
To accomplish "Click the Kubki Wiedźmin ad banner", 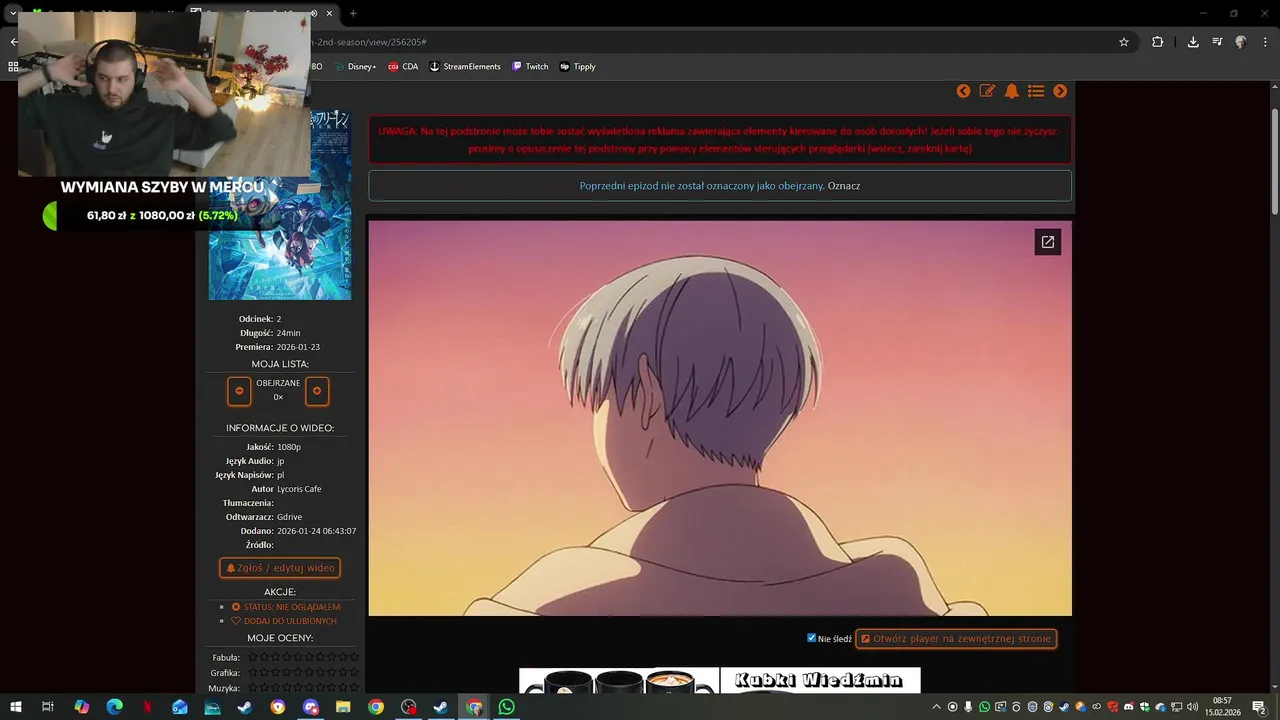I will click(x=720, y=680).
